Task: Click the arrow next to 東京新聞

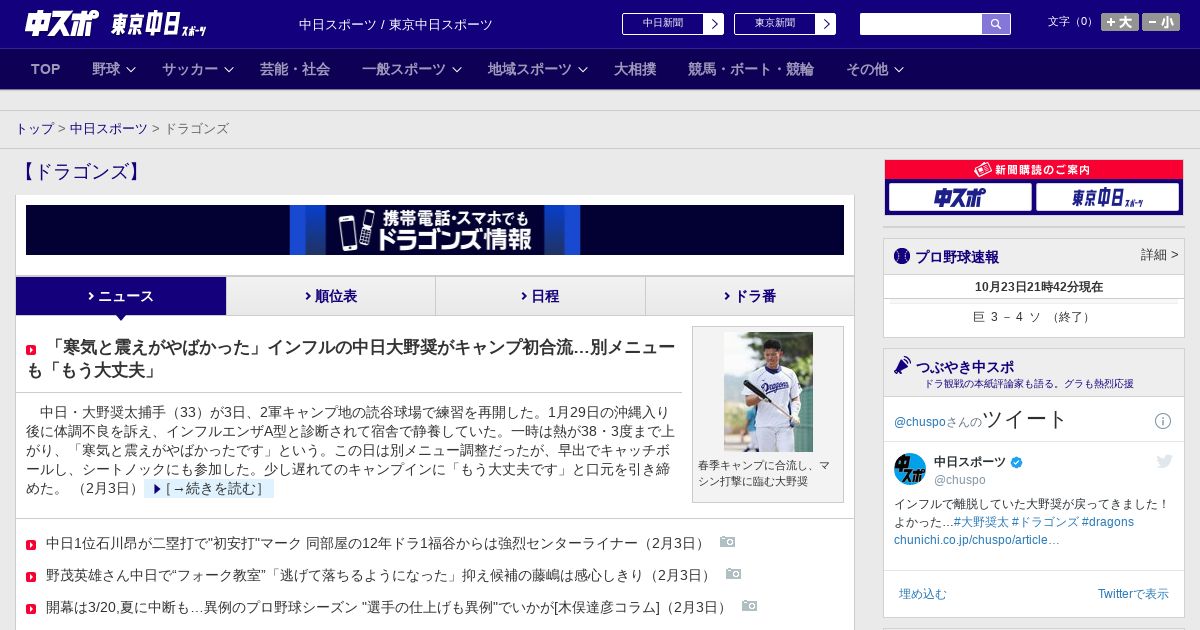Action: point(826,23)
